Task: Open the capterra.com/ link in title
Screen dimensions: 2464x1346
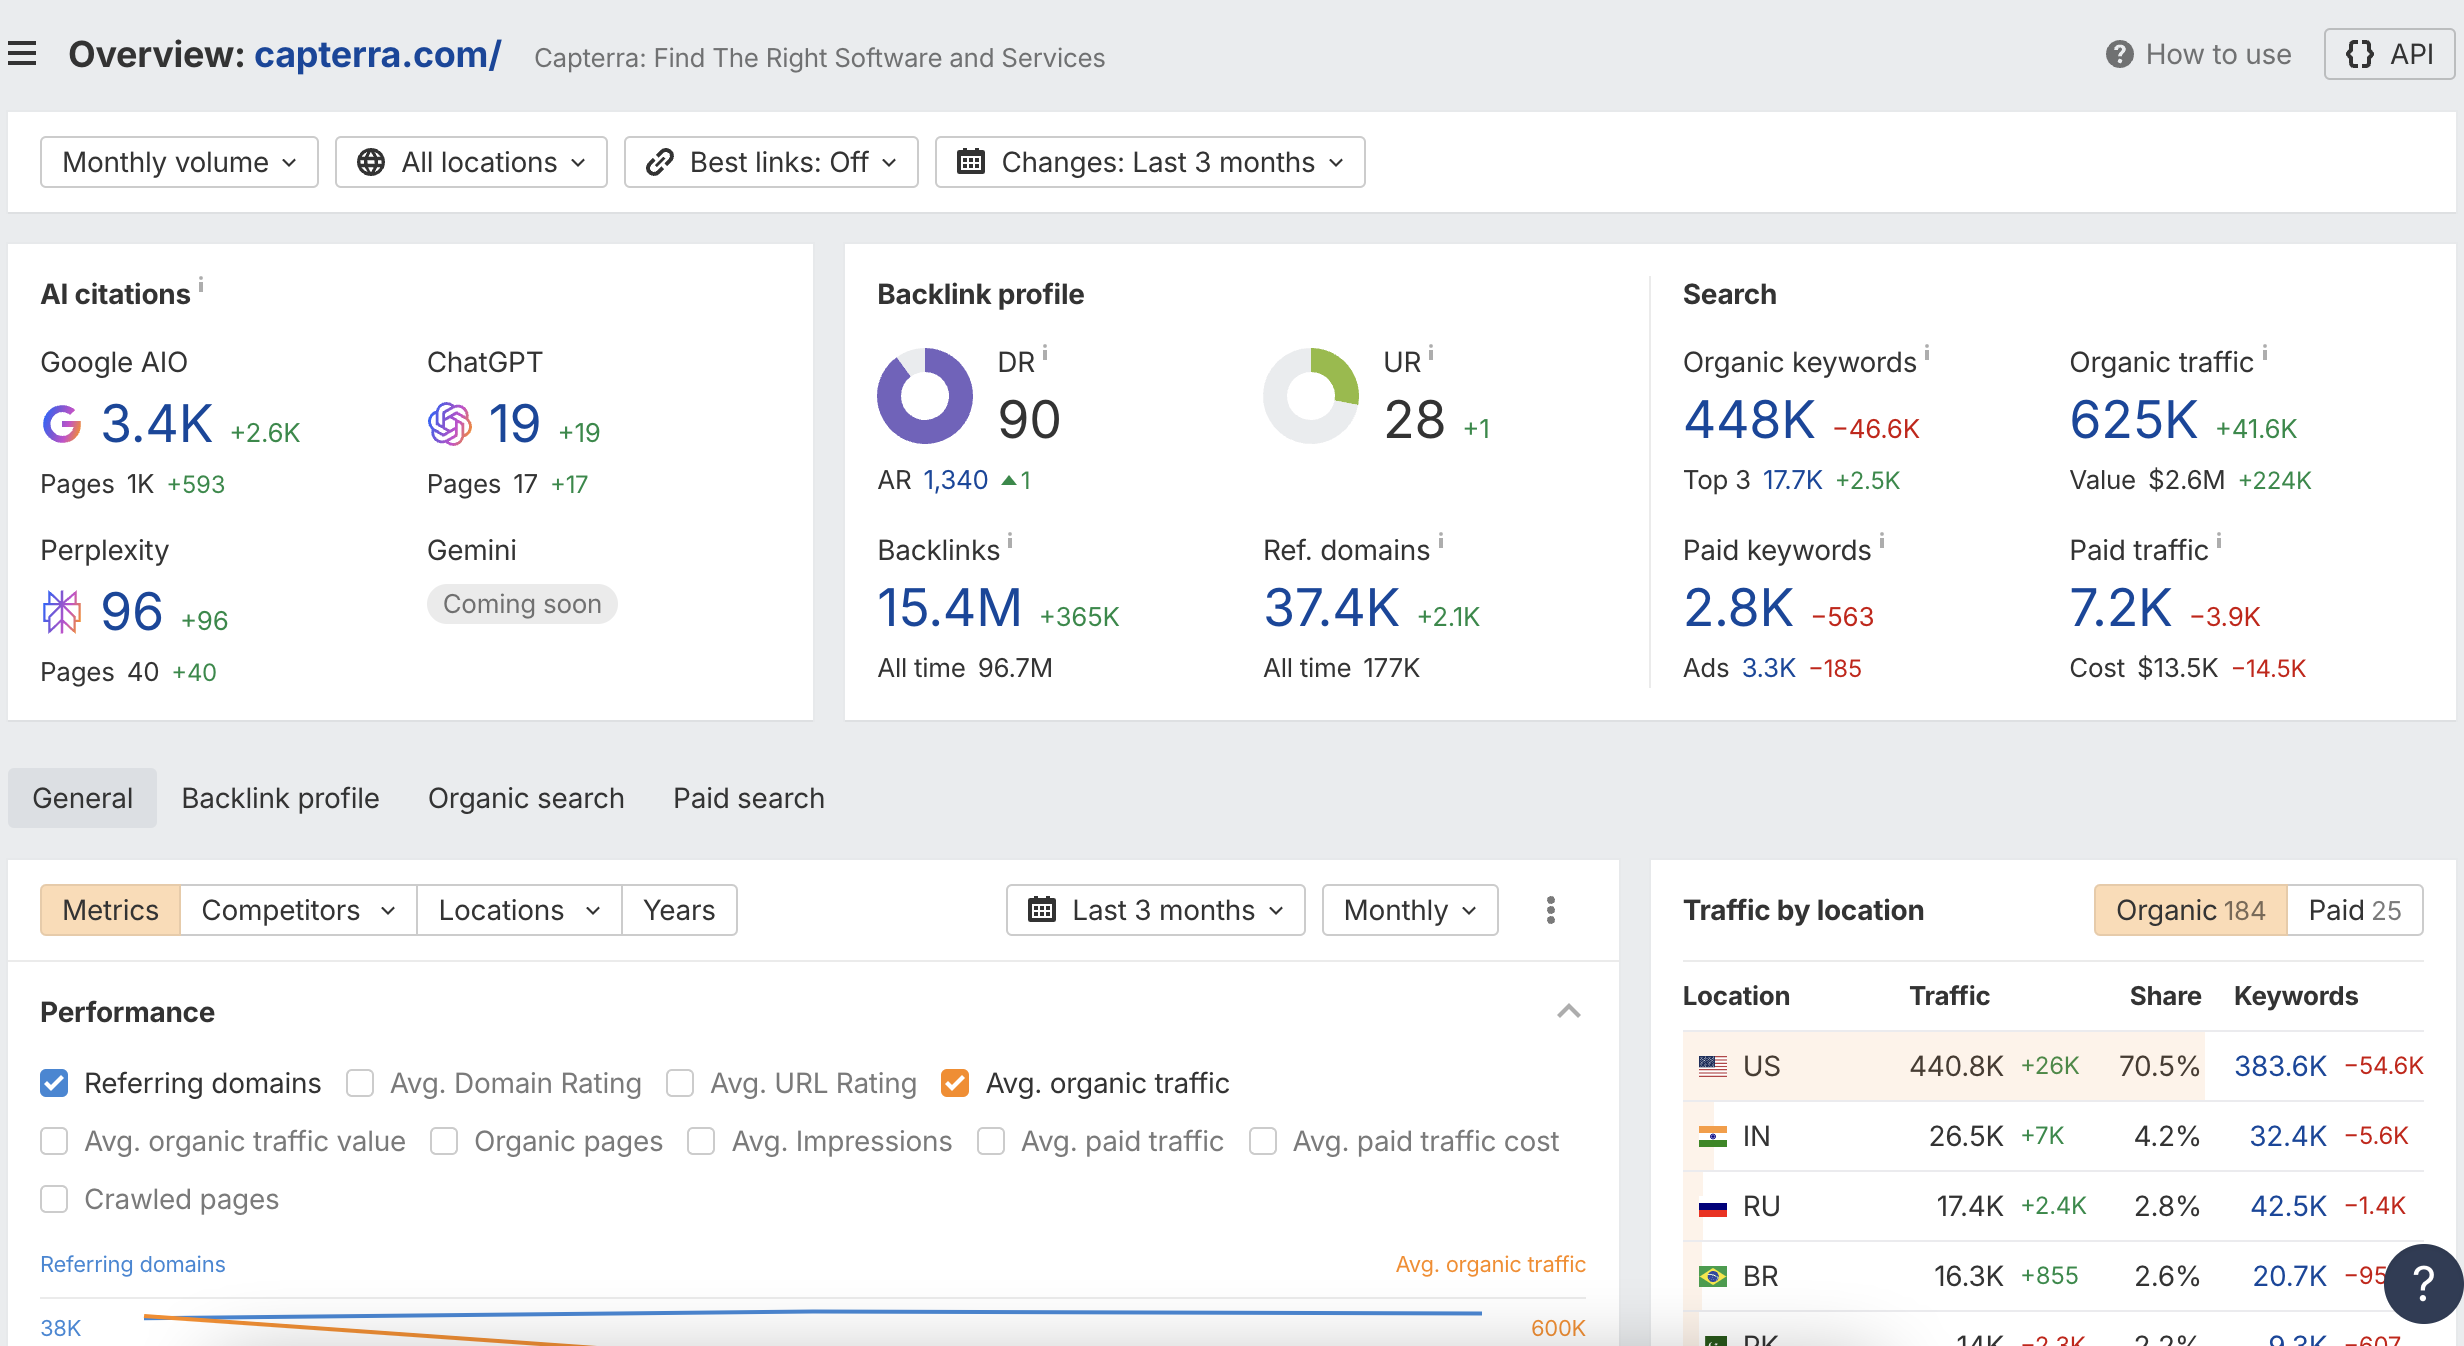Action: pos(378,54)
